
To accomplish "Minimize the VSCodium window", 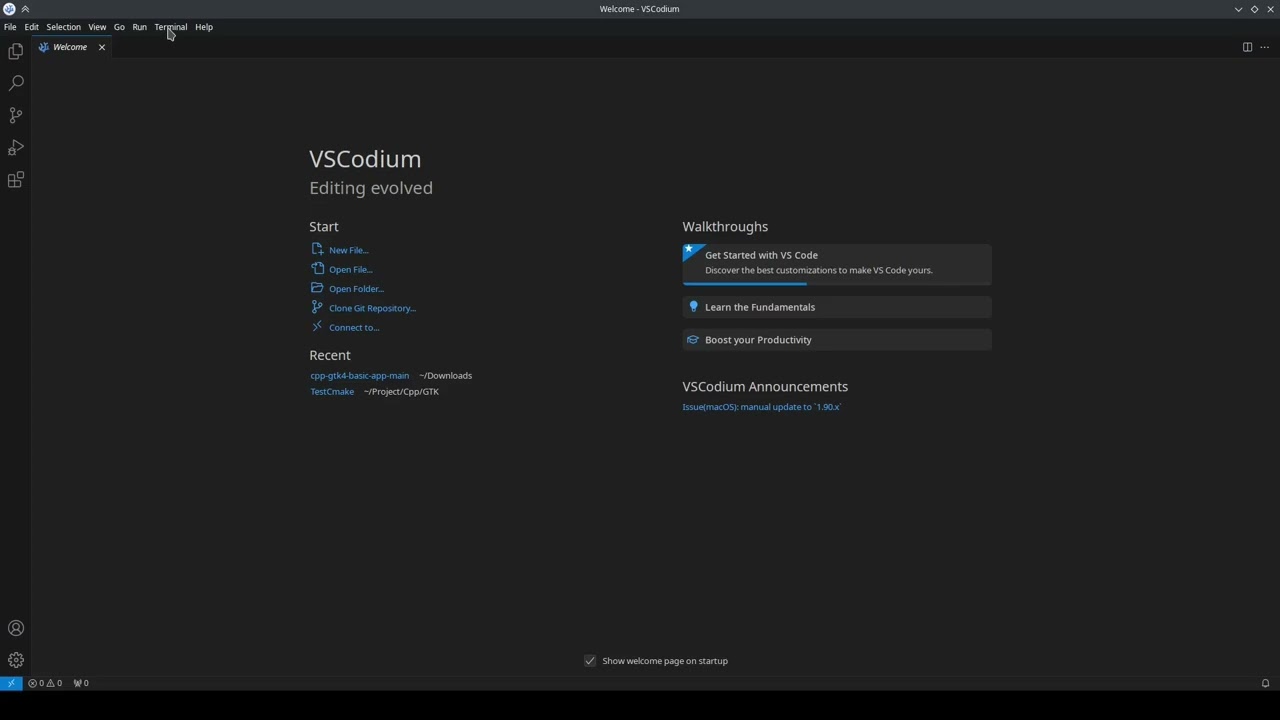I will [1238, 9].
